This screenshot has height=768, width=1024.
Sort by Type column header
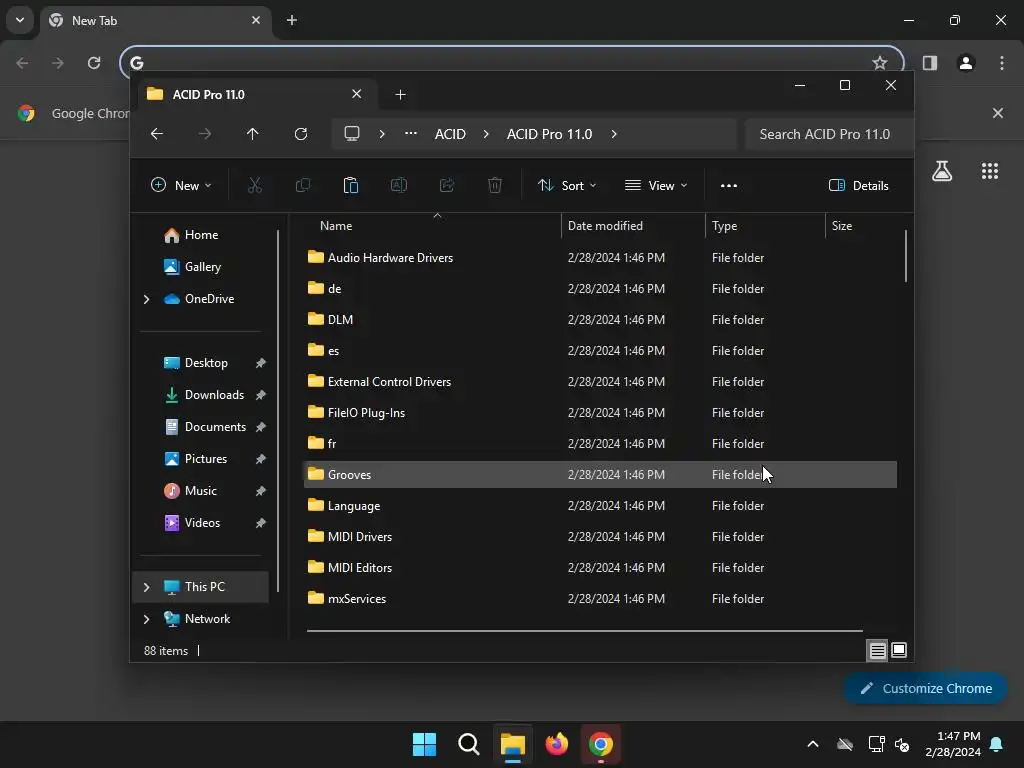pos(765,226)
